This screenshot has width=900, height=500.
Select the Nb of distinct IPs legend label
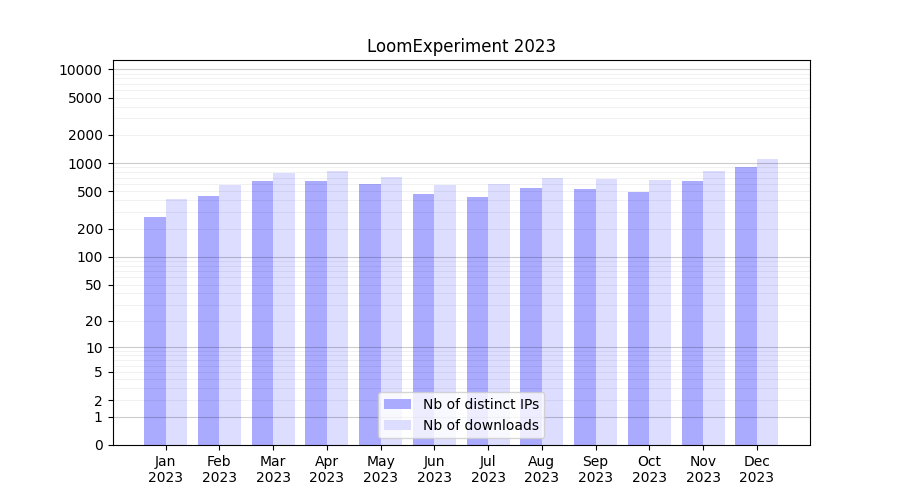pyautogui.click(x=480, y=404)
